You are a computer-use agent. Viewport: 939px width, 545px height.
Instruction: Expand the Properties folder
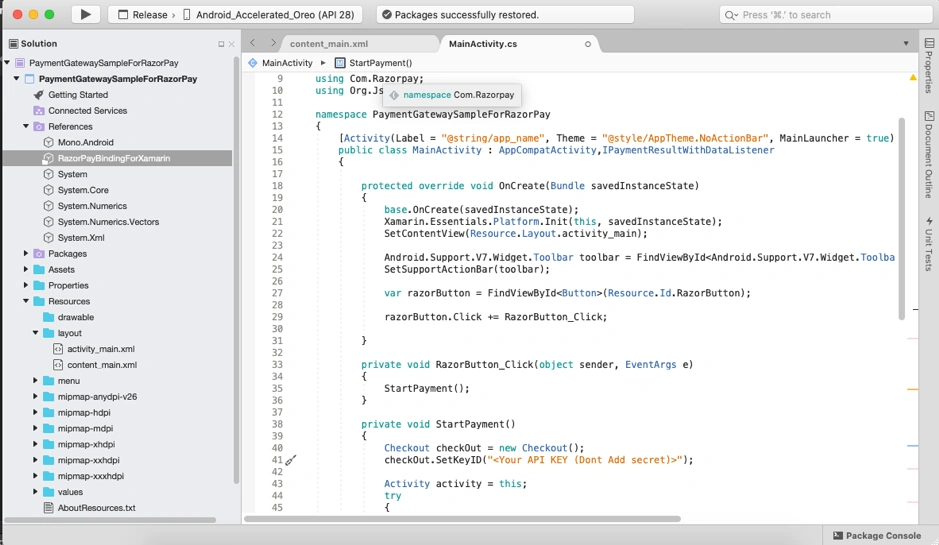[x=26, y=285]
